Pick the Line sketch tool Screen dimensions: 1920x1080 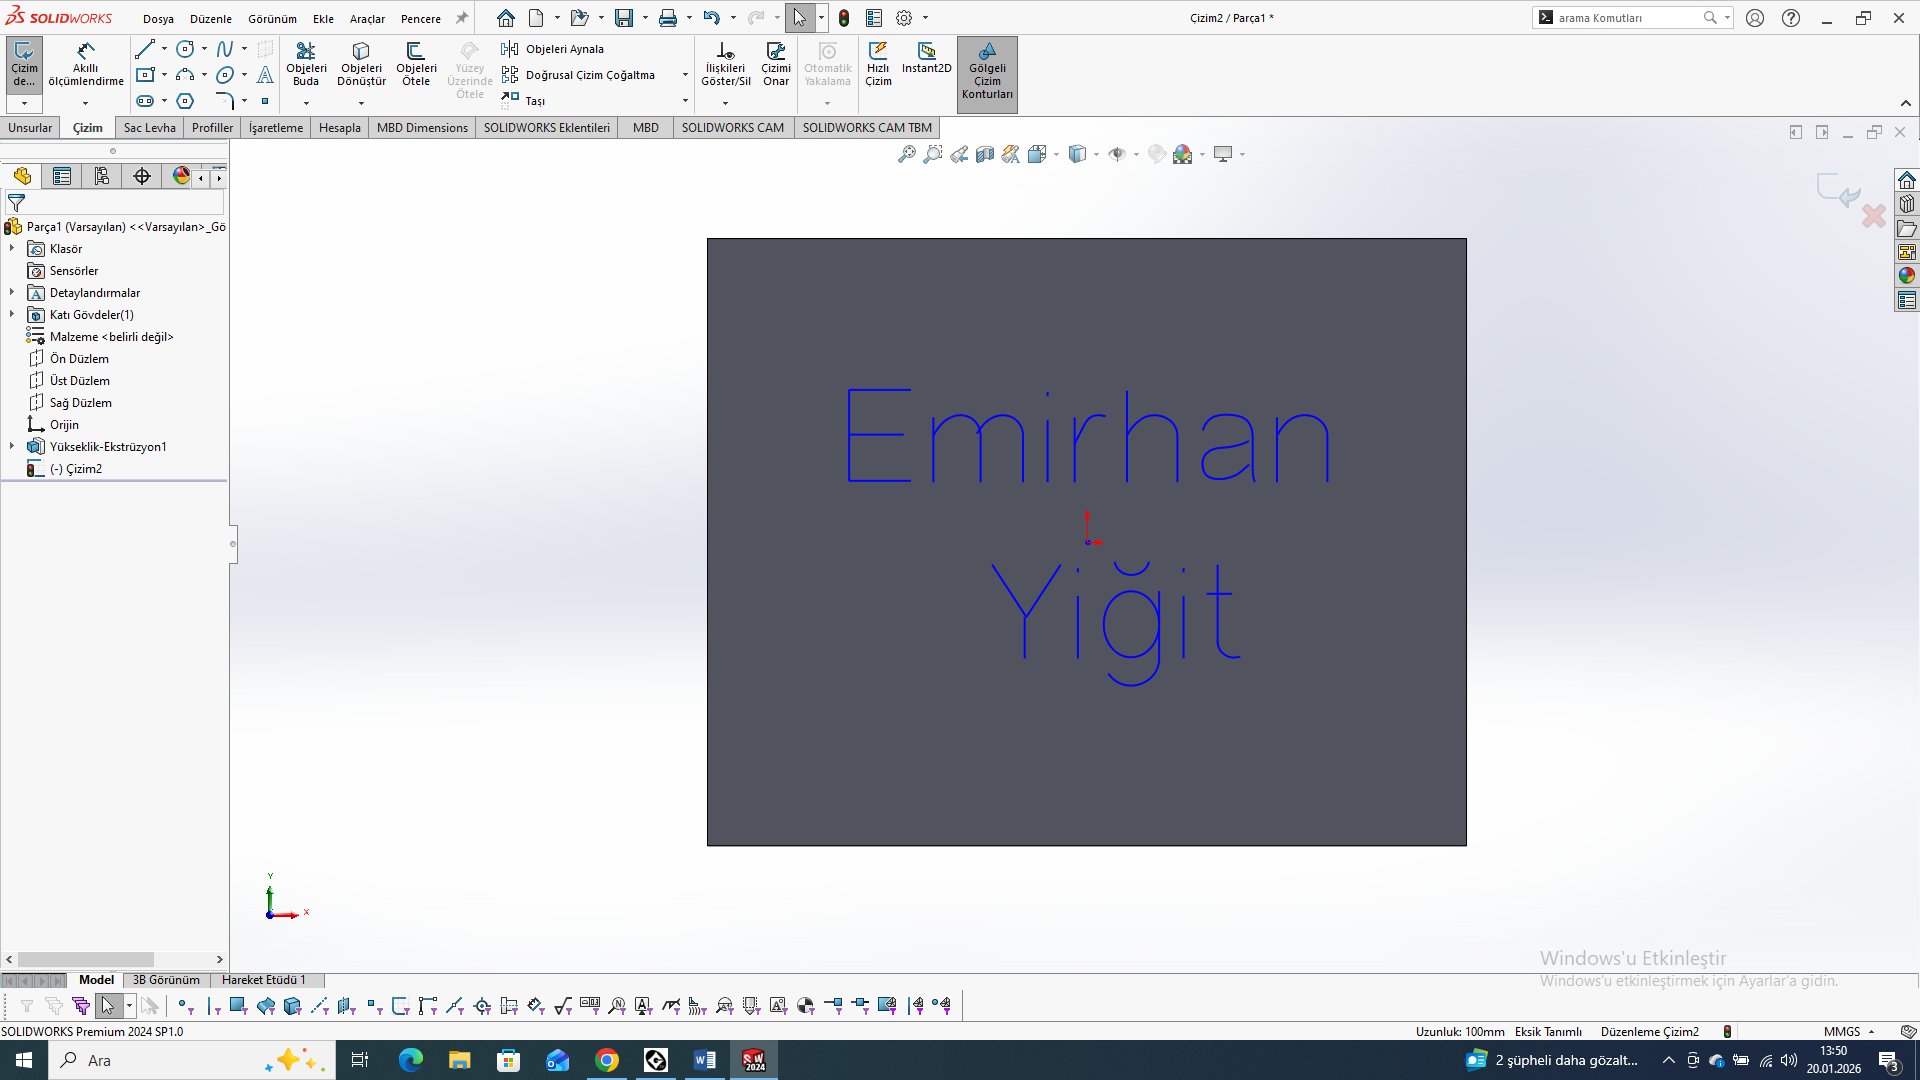click(145, 49)
